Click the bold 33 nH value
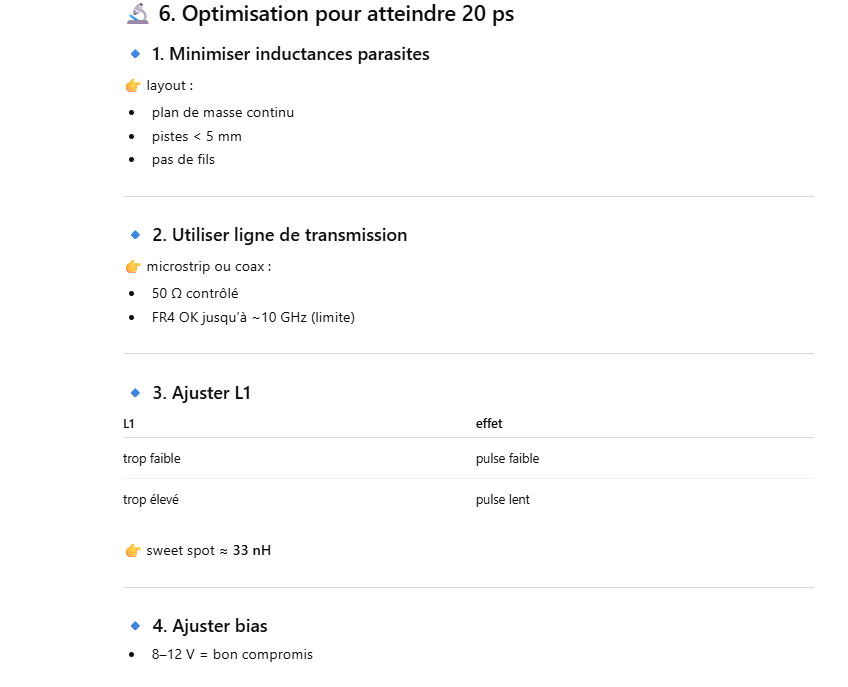The image size is (848, 687). point(252,551)
